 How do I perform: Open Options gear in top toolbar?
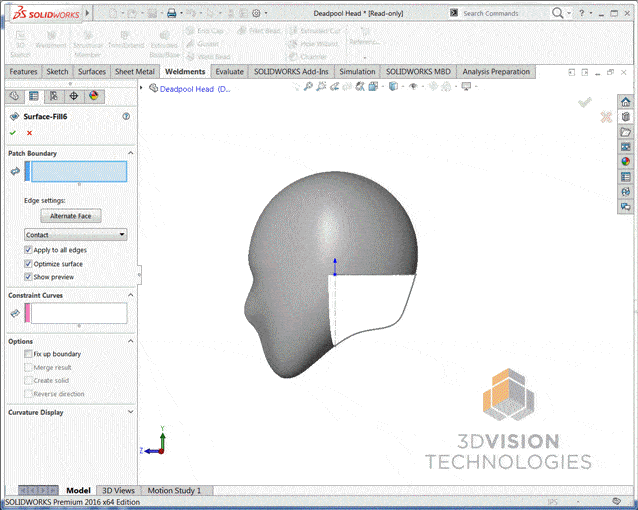[x=256, y=13]
